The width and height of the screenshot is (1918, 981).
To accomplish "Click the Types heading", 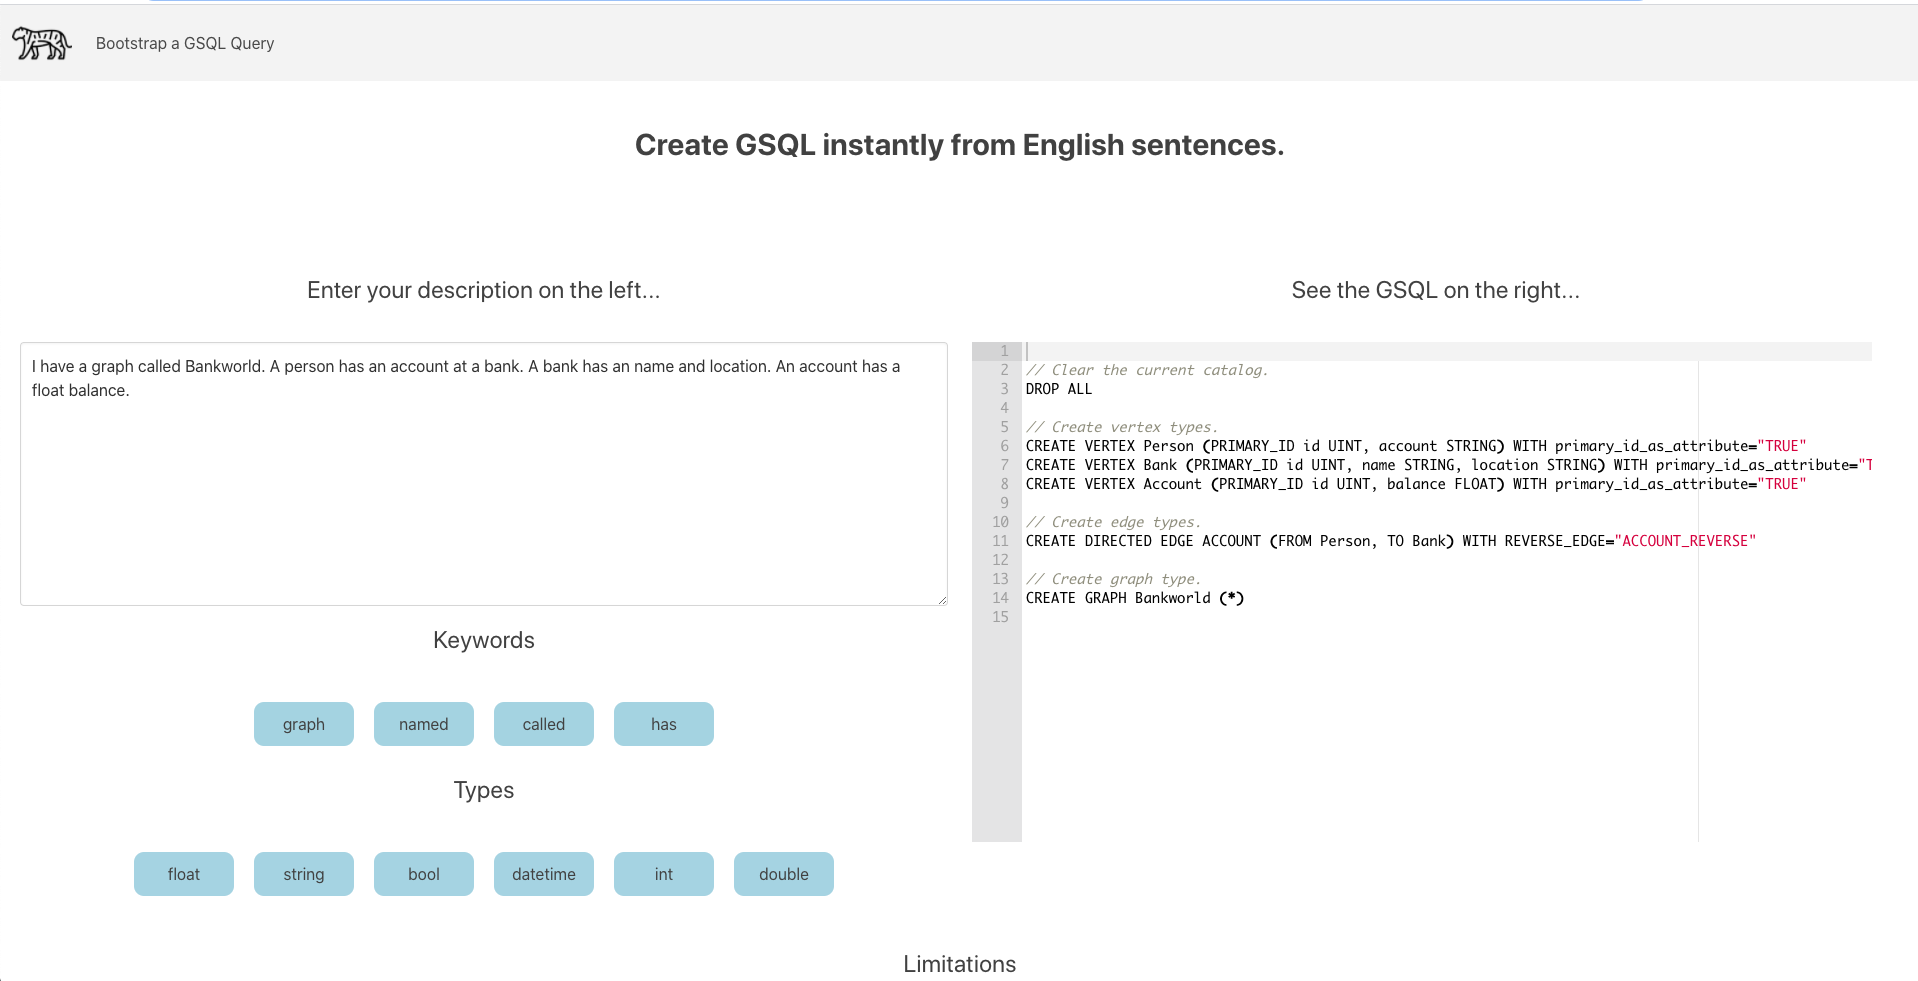I will tap(484, 790).
